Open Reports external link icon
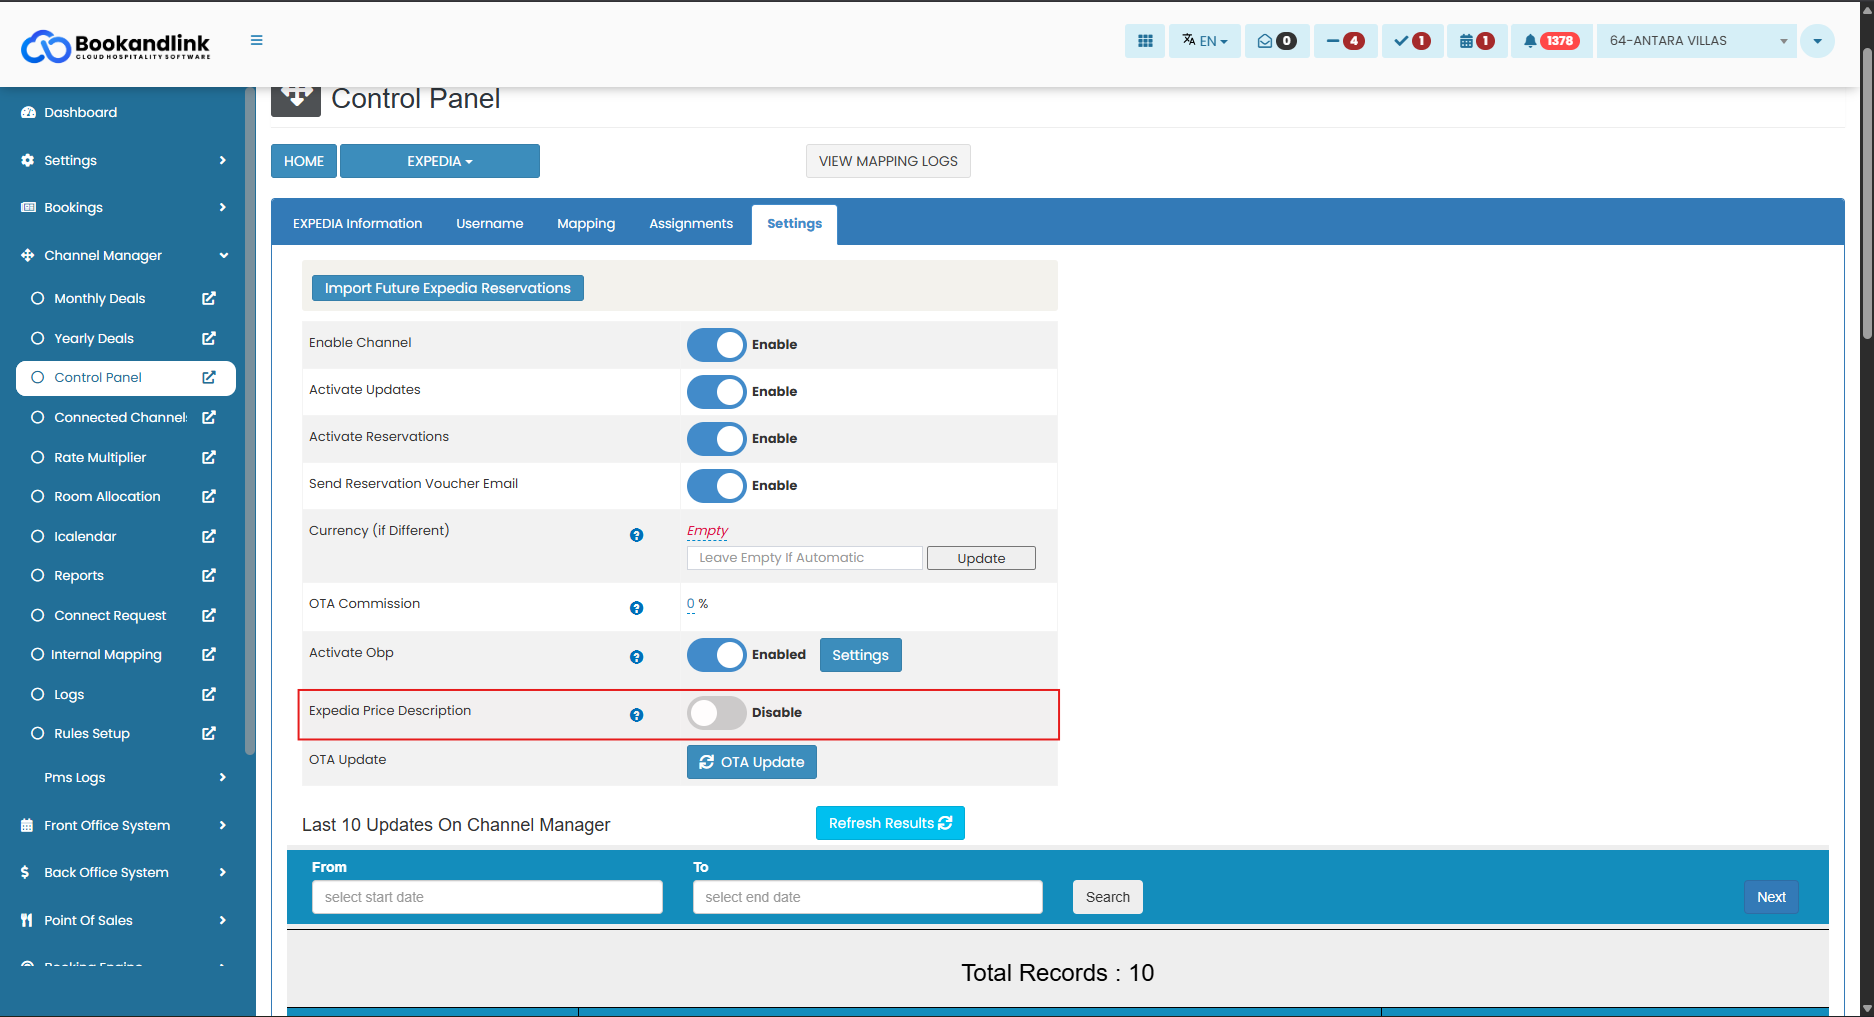This screenshot has height=1017, width=1874. [209, 575]
